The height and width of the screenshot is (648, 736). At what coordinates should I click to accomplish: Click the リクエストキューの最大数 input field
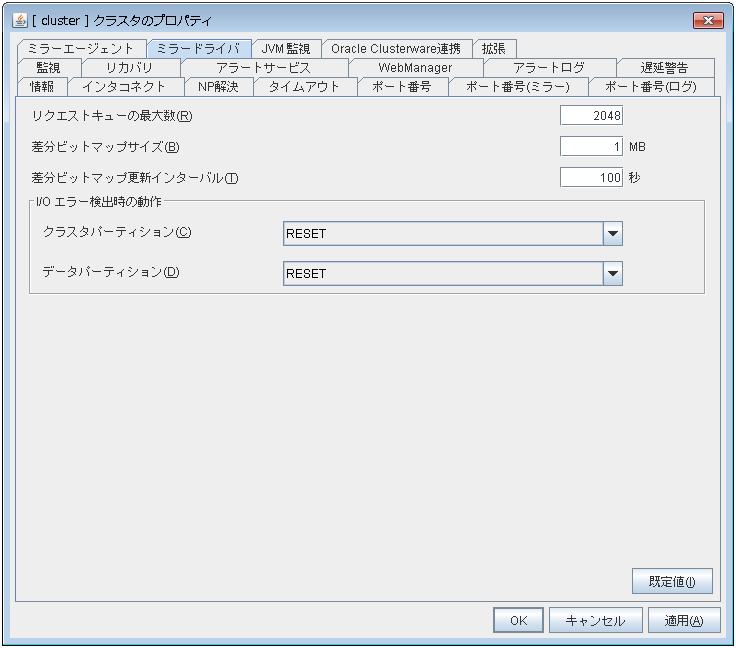(591, 115)
